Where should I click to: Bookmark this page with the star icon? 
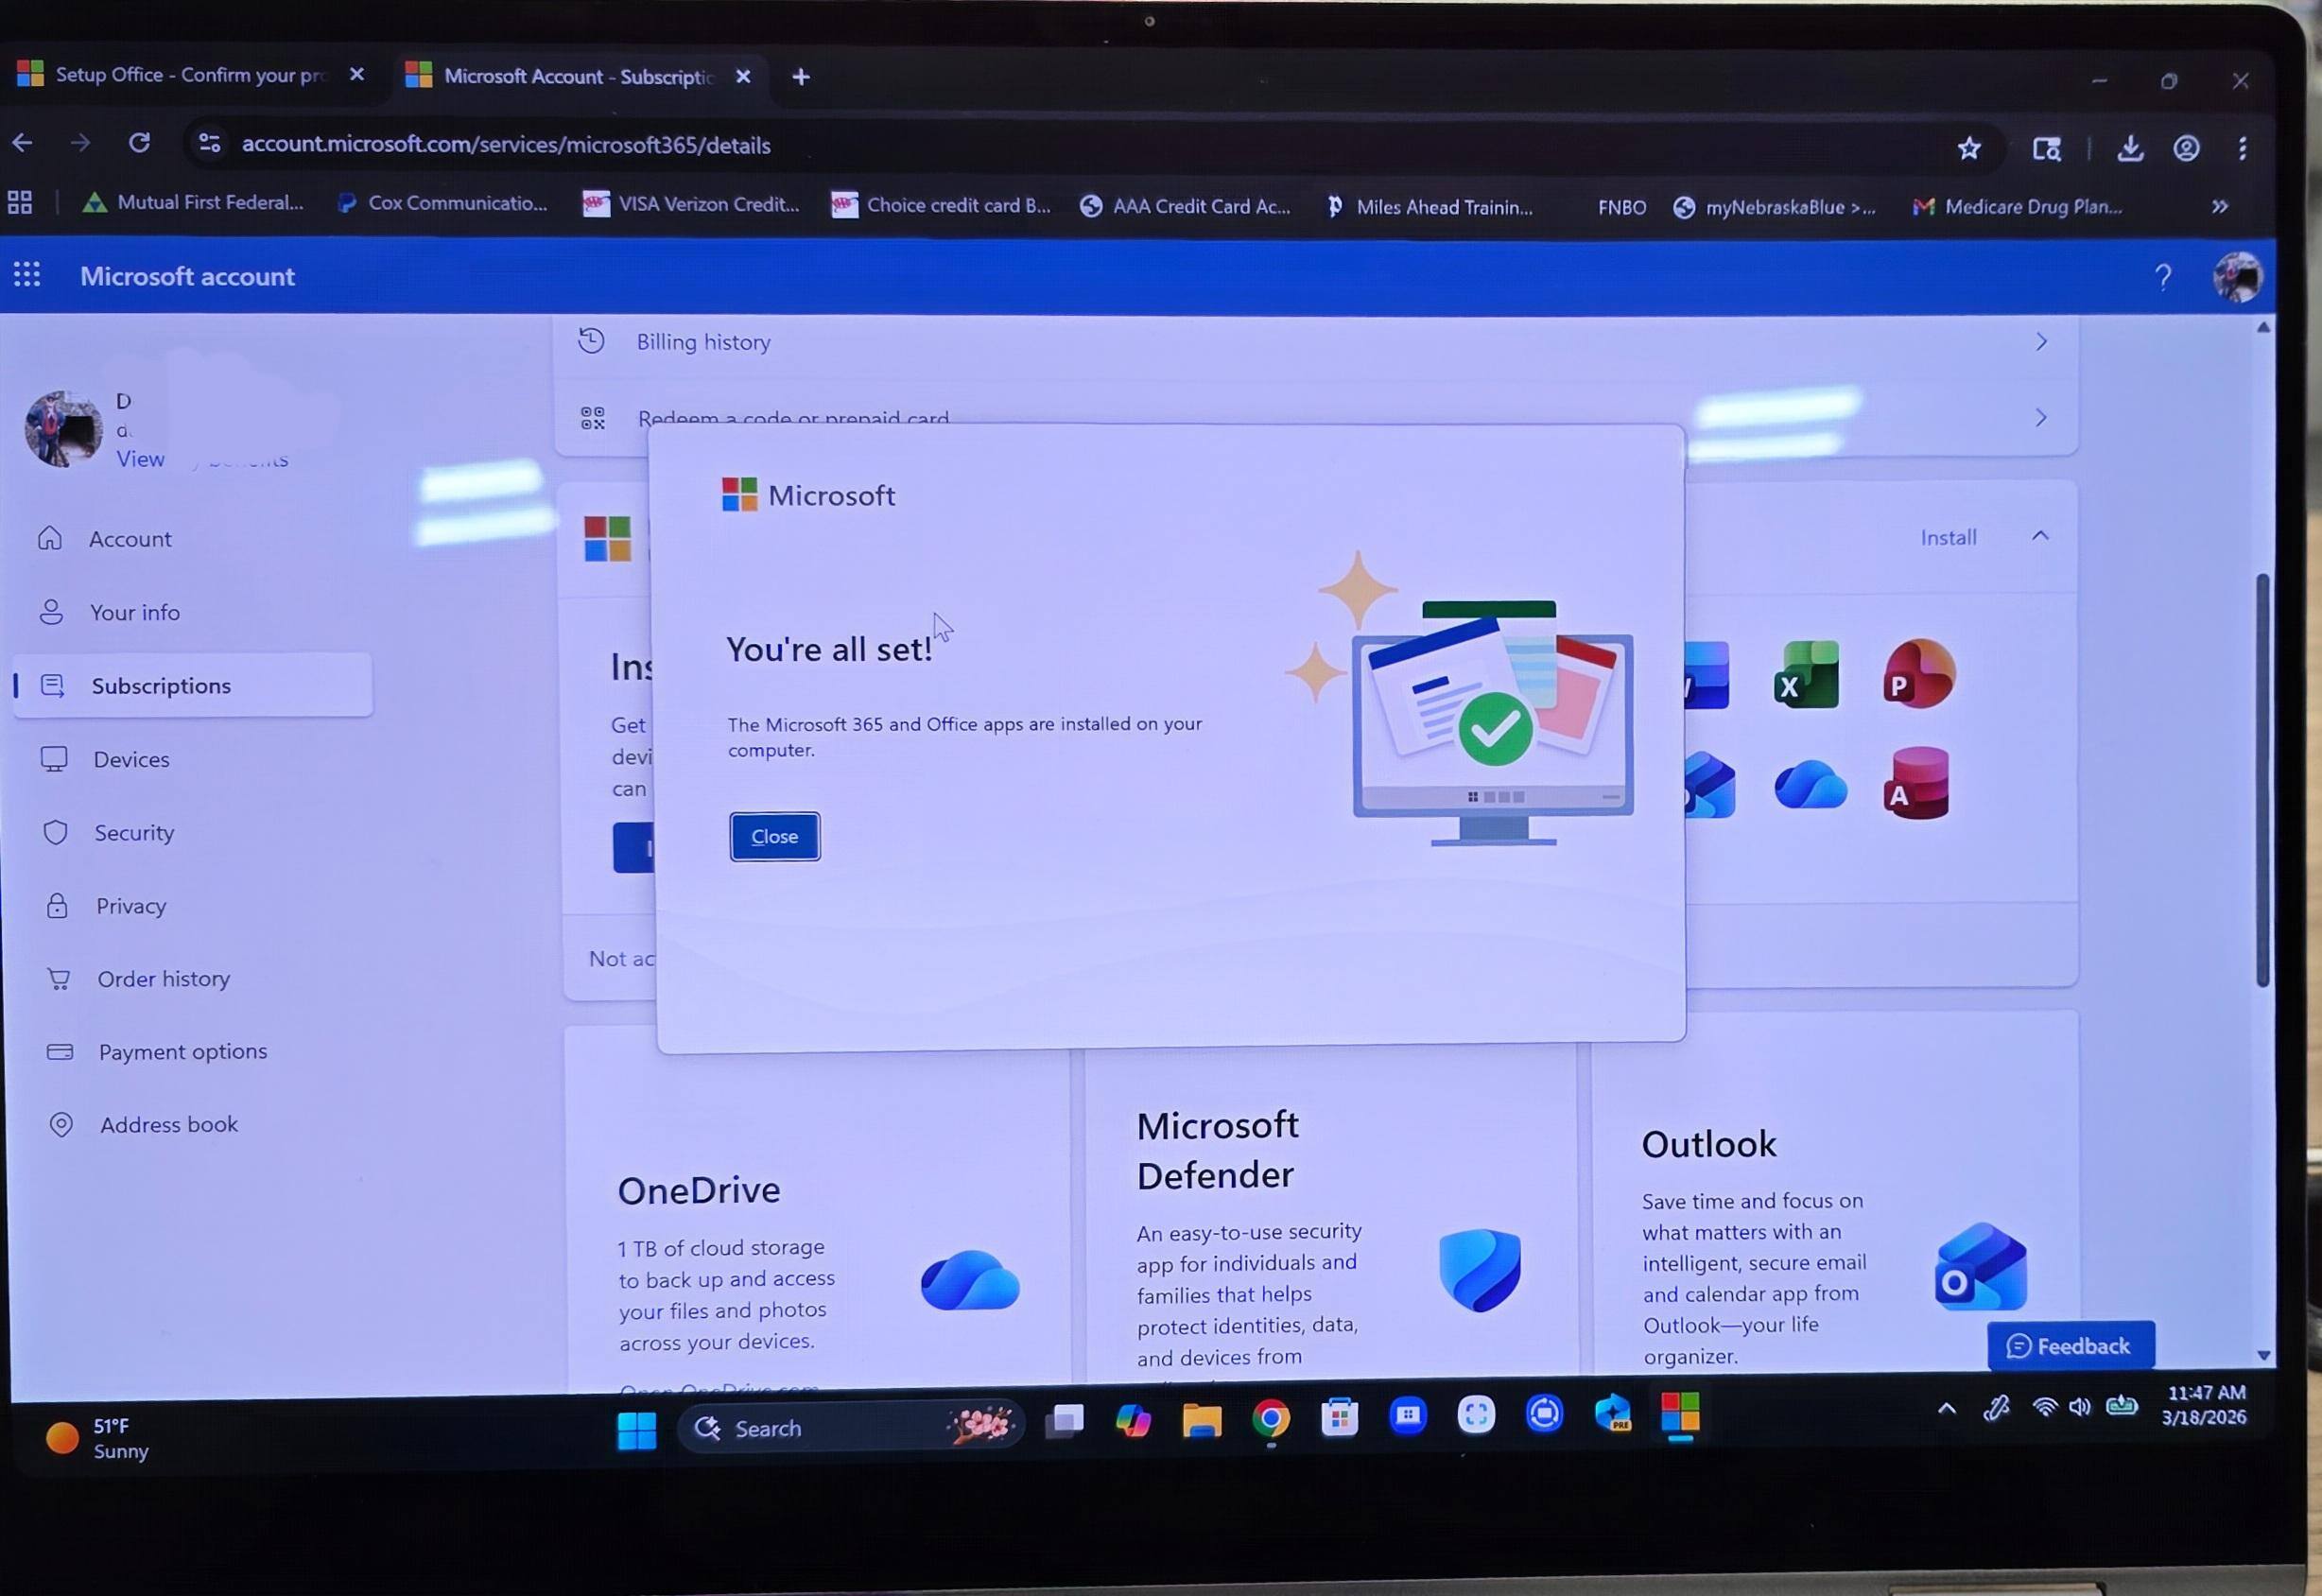pyautogui.click(x=1968, y=149)
